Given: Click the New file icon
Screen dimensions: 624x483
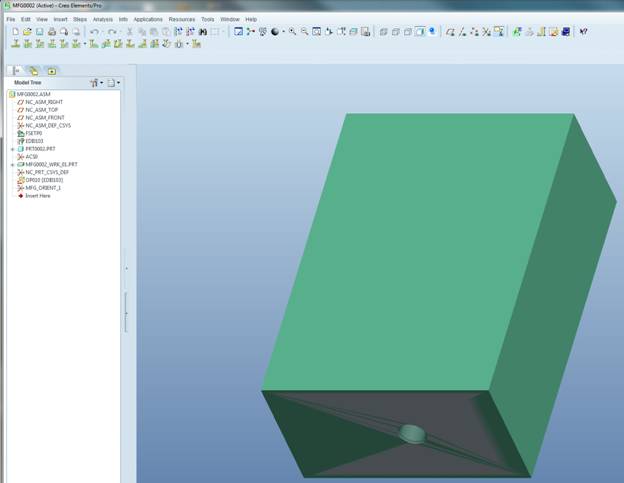Looking at the screenshot, I should tap(15, 32).
